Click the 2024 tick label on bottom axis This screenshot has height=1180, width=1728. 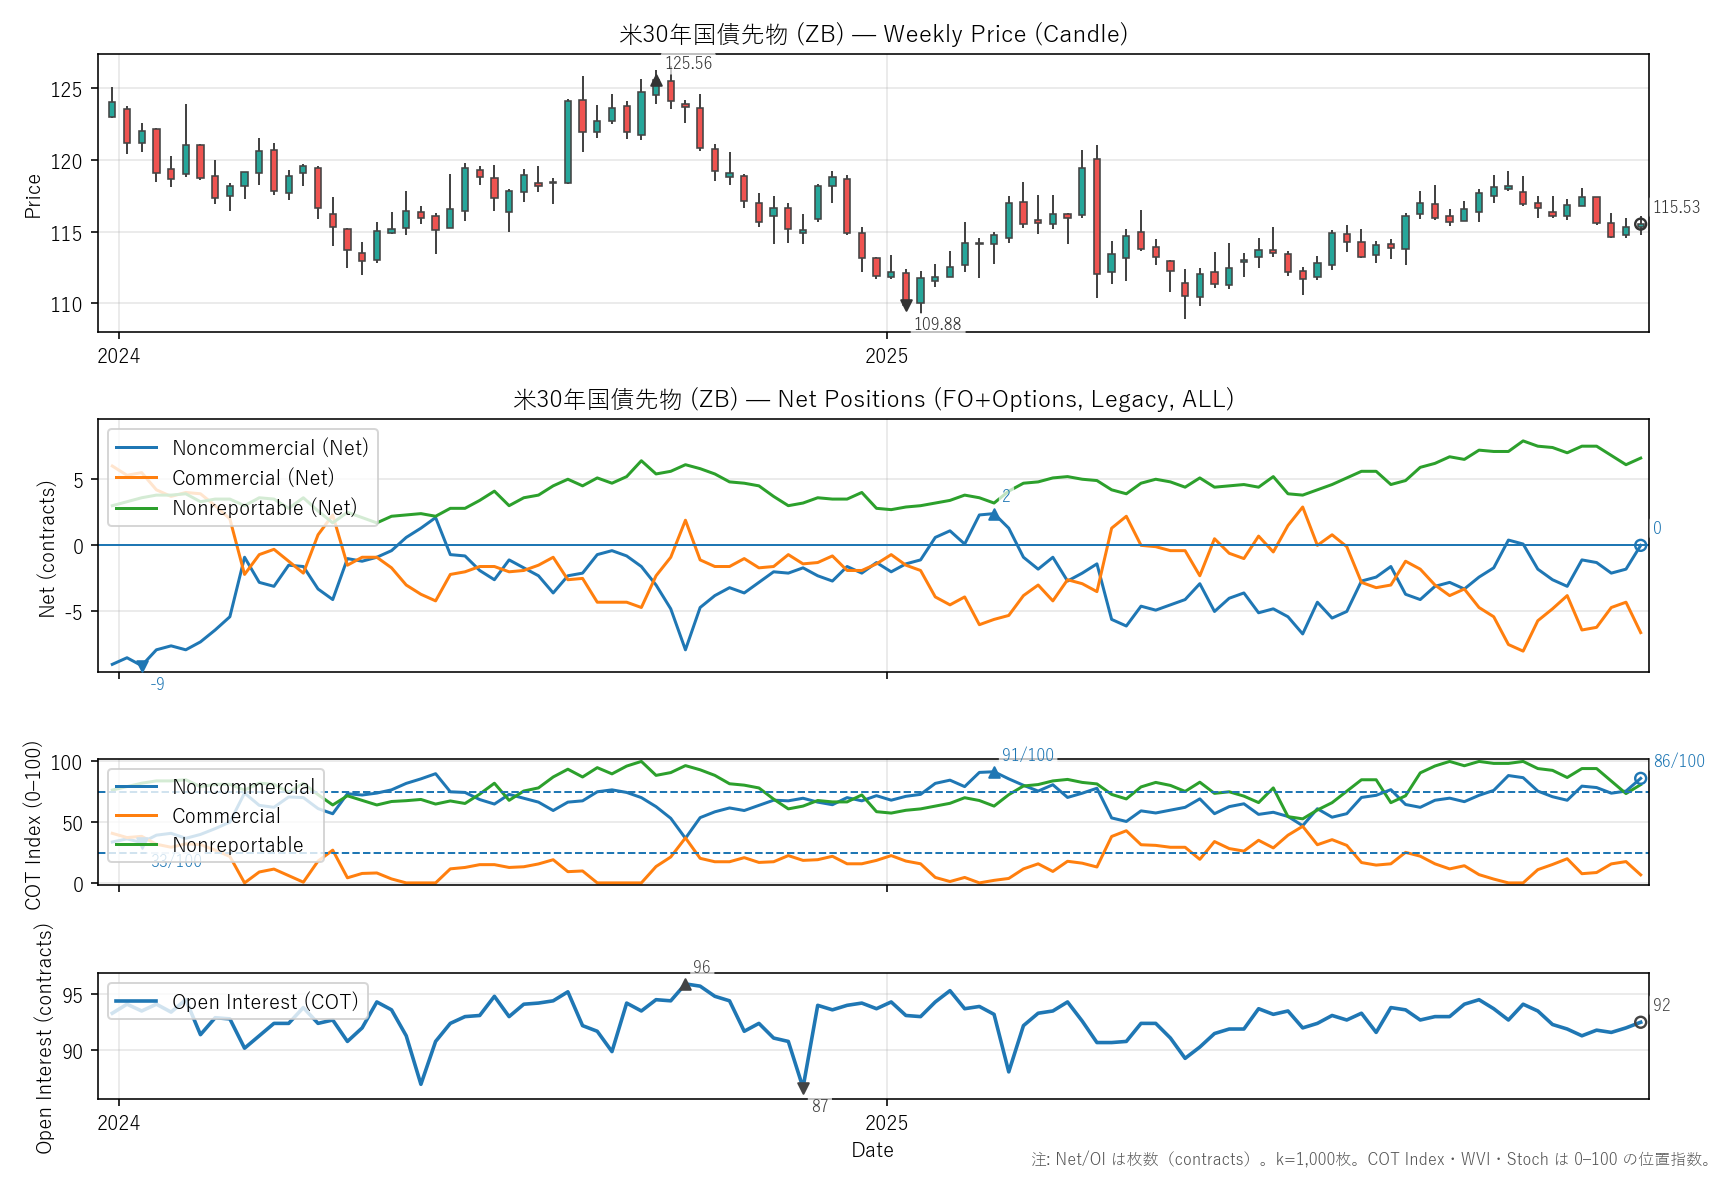tap(118, 1123)
